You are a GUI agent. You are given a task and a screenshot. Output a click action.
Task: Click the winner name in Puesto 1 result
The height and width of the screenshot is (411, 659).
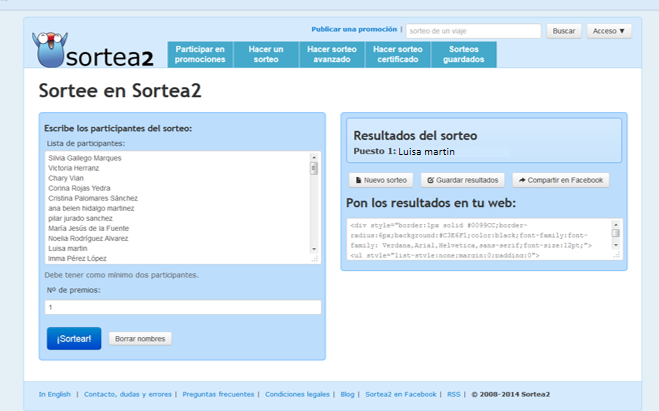point(426,152)
